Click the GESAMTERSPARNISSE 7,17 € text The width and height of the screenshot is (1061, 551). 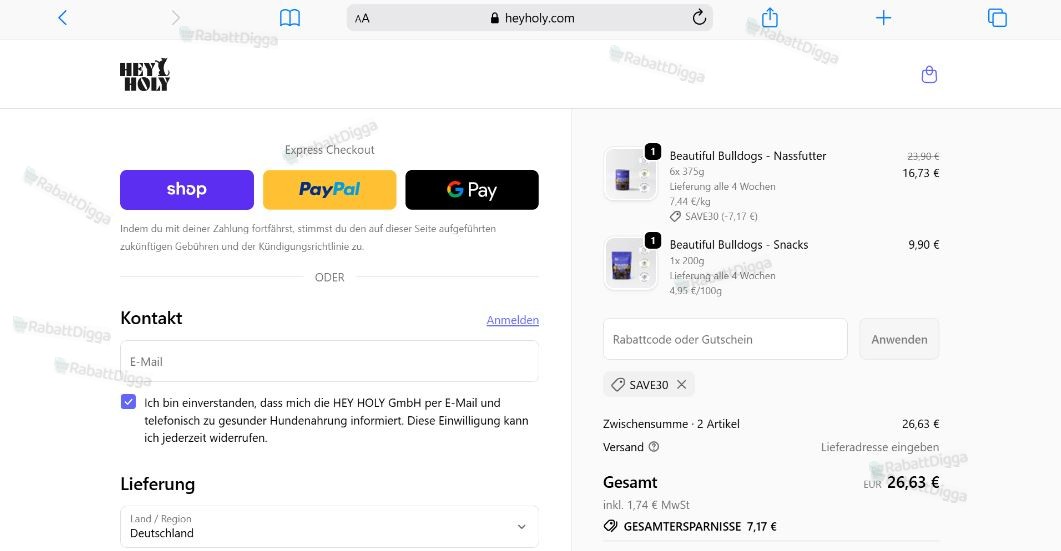coord(700,526)
